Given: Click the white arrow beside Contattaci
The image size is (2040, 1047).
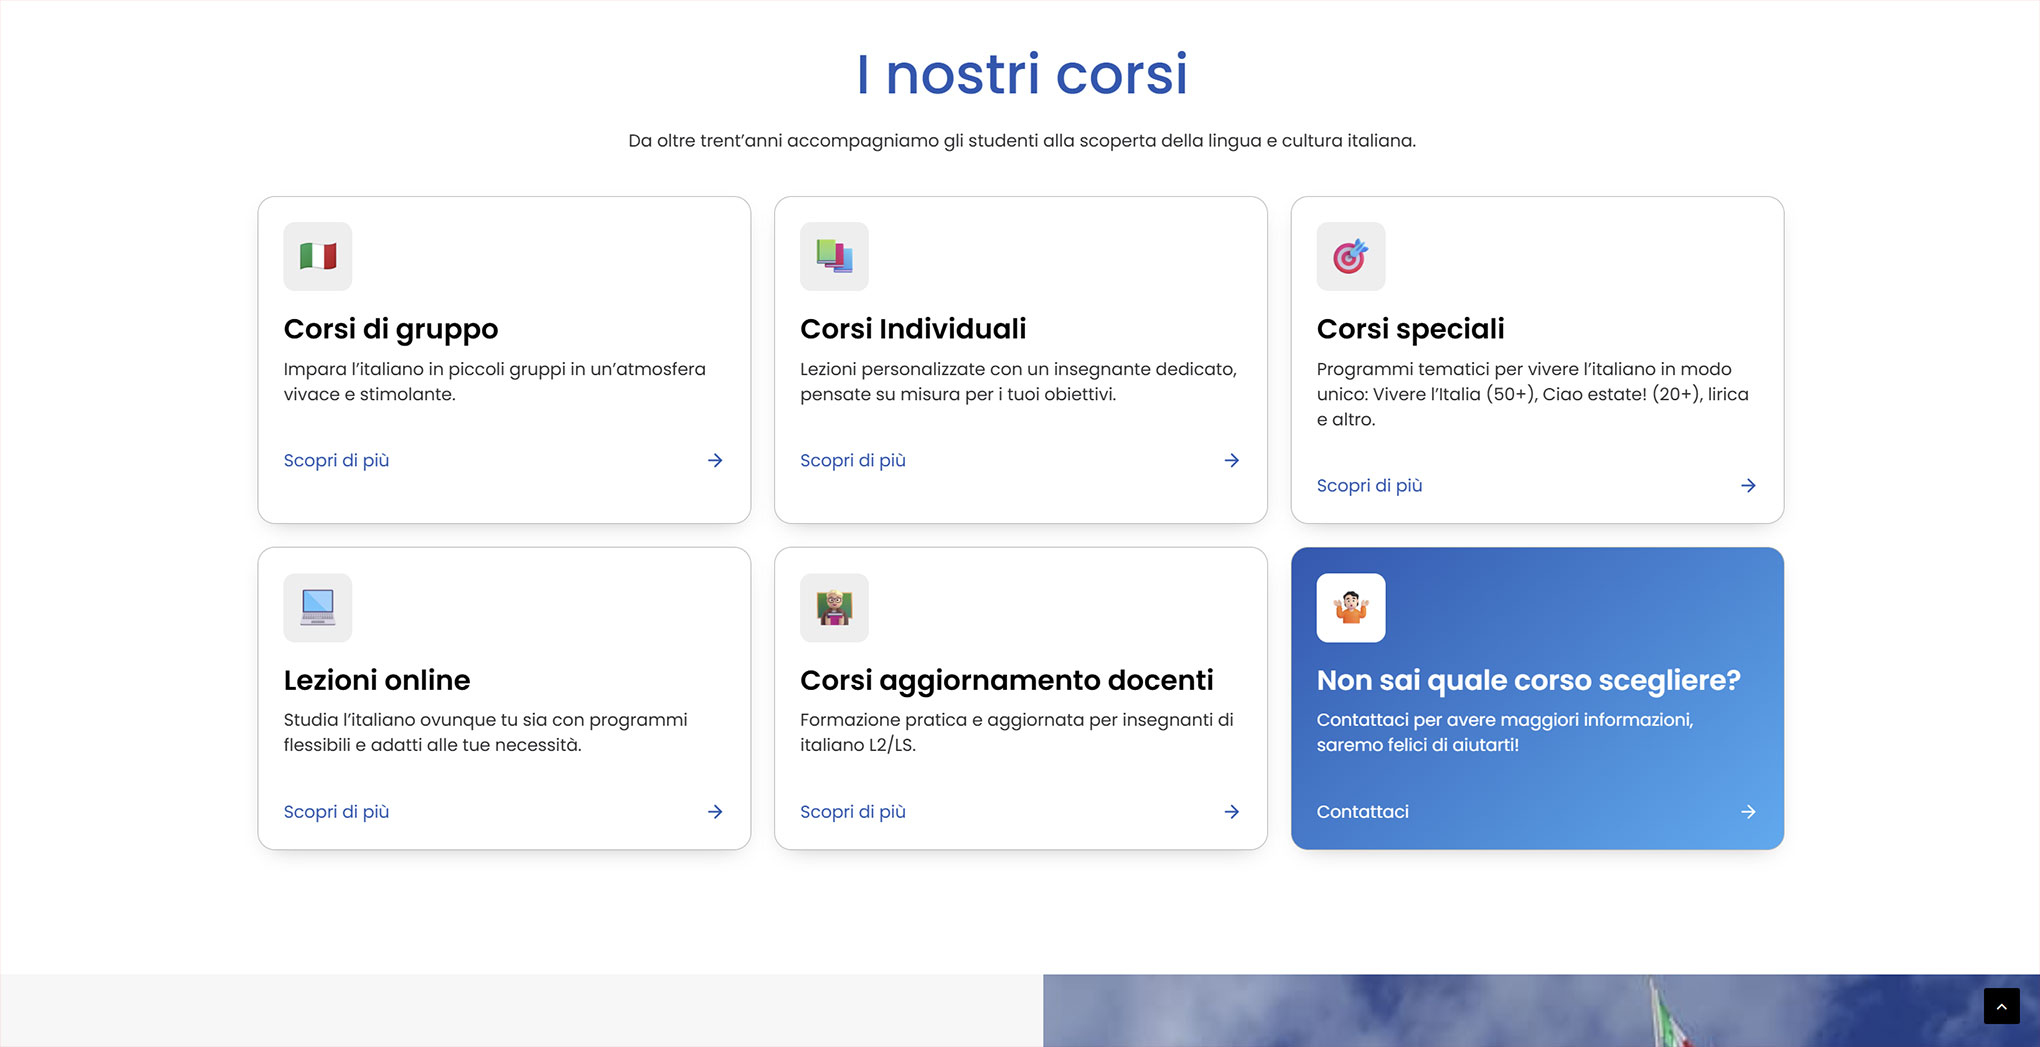Looking at the screenshot, I should [x=1747, y=812].
